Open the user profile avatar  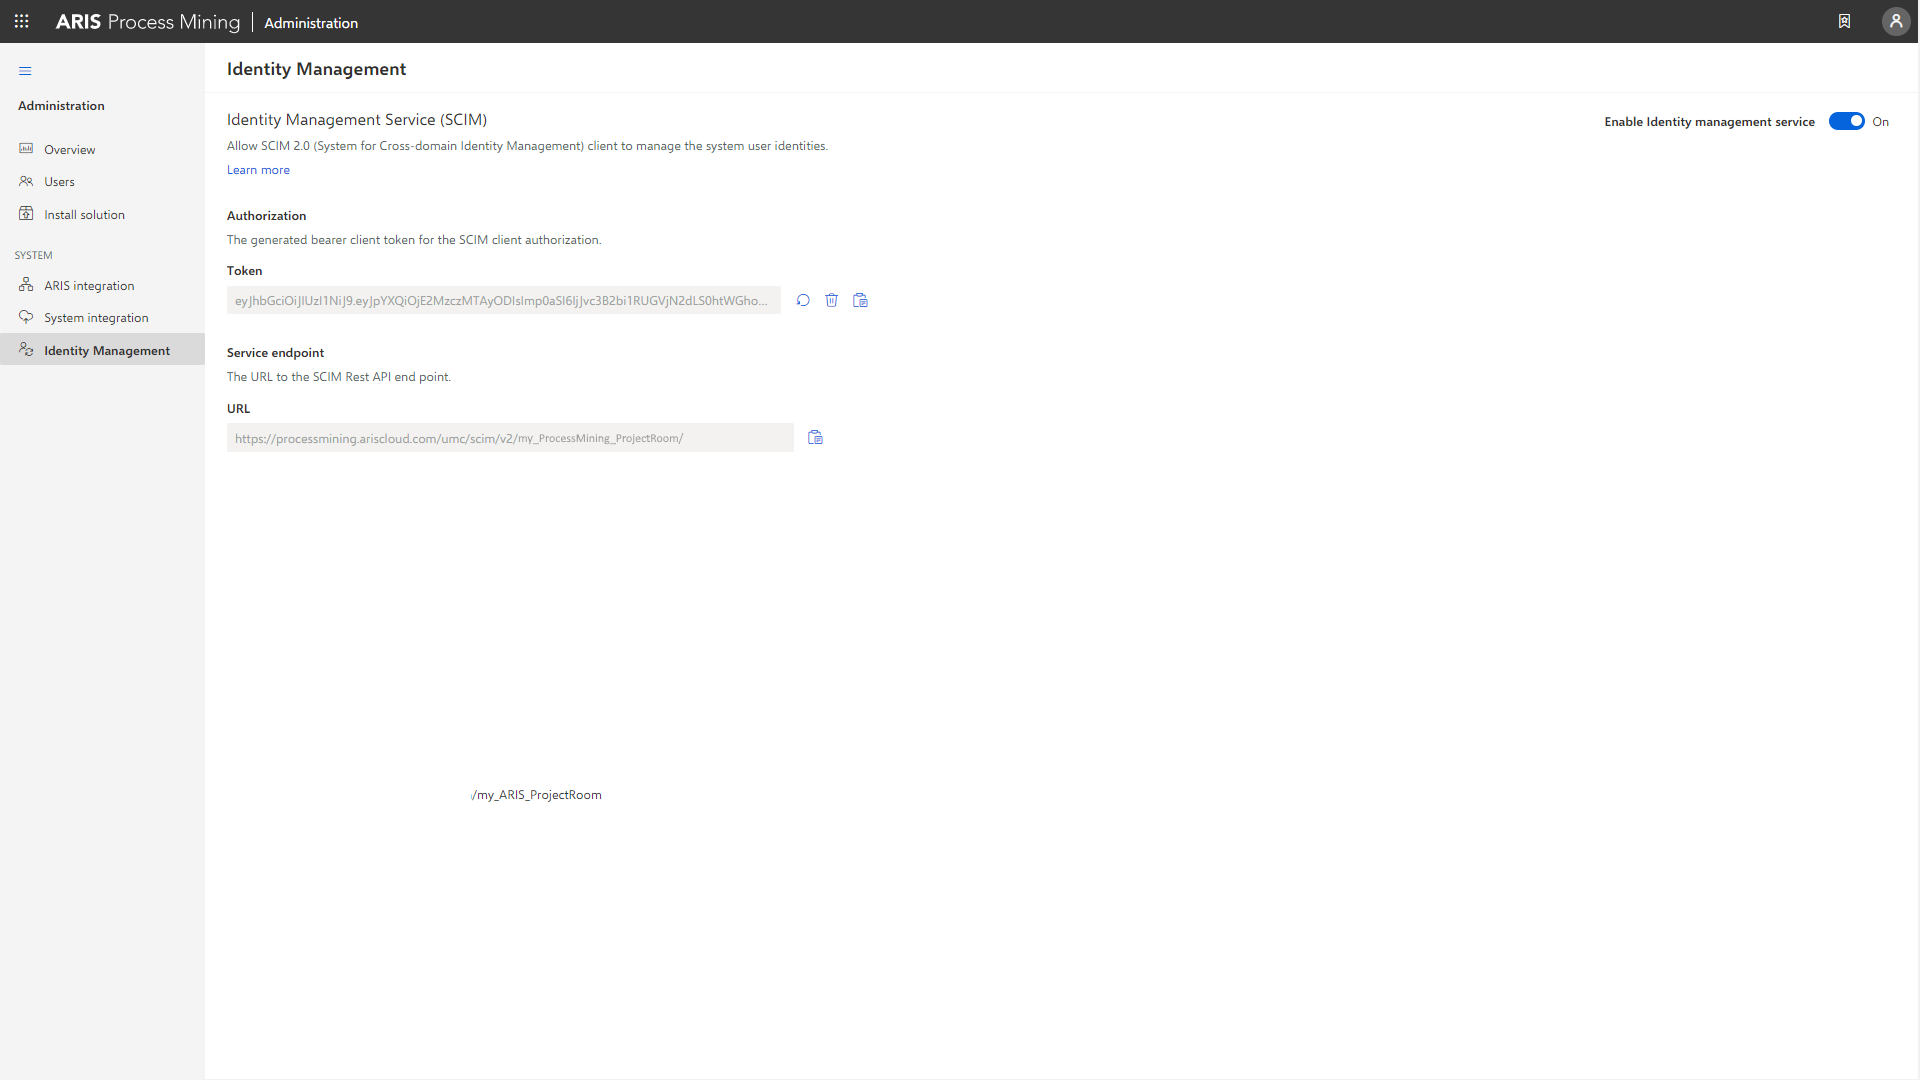coord(1895,21)
